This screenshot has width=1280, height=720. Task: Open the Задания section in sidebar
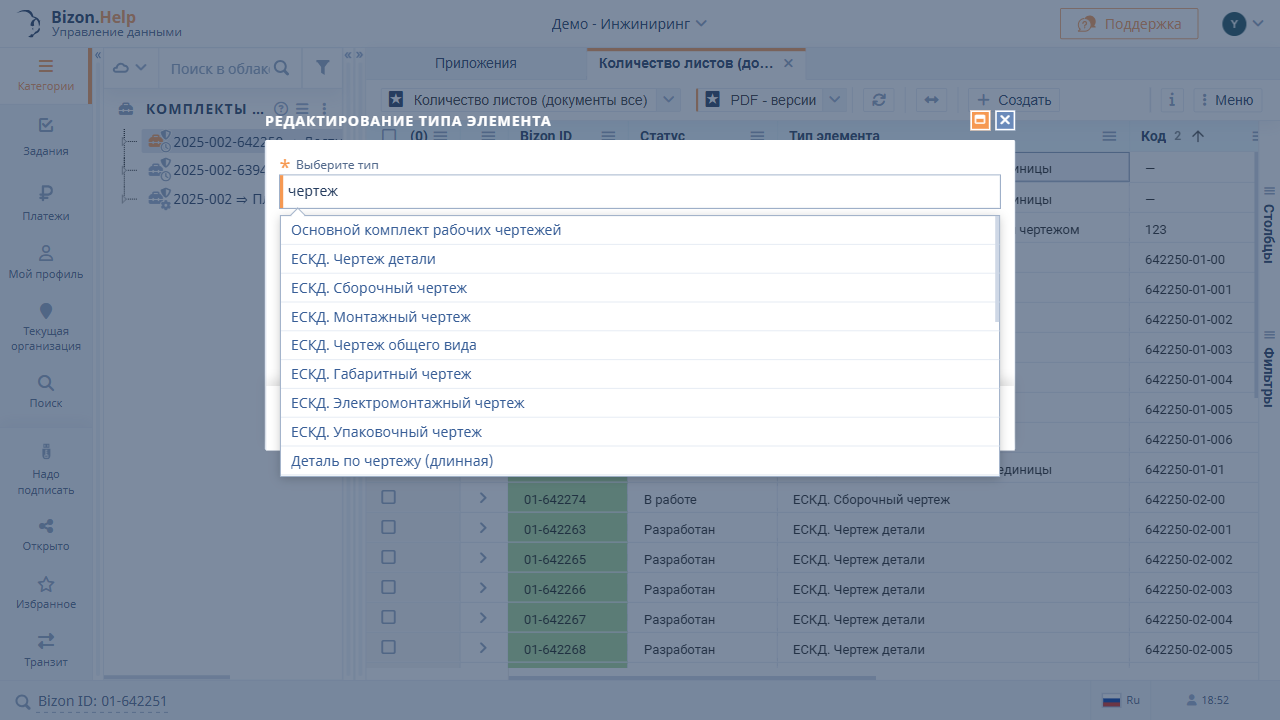46,136
